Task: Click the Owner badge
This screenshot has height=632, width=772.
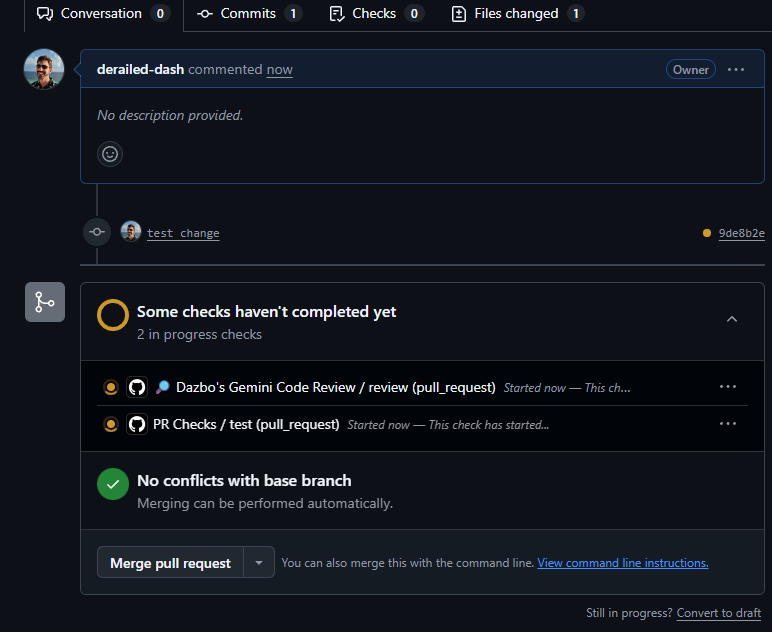Action: pyautogui.click(x=690, y=69)
